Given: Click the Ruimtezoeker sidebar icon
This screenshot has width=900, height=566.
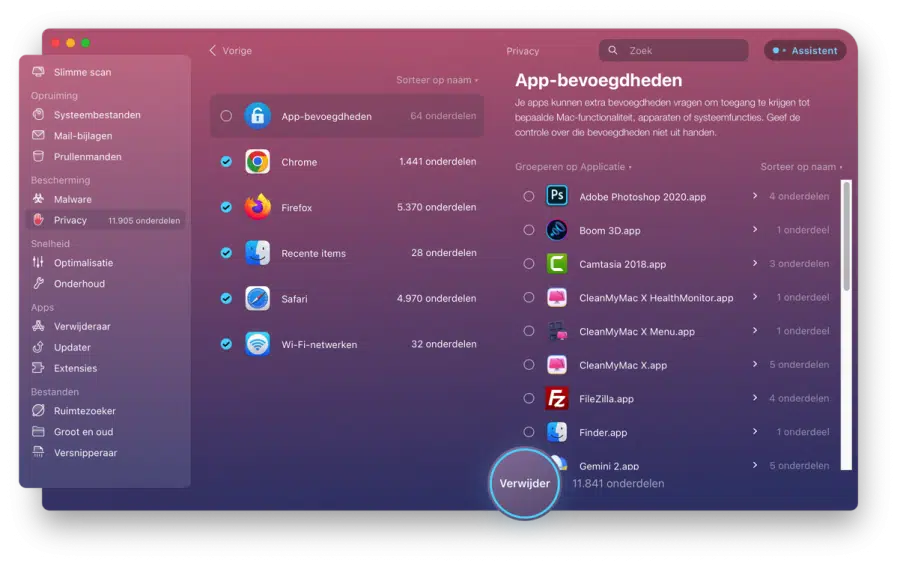Looking at the screenshot, I should pos(38,410).
